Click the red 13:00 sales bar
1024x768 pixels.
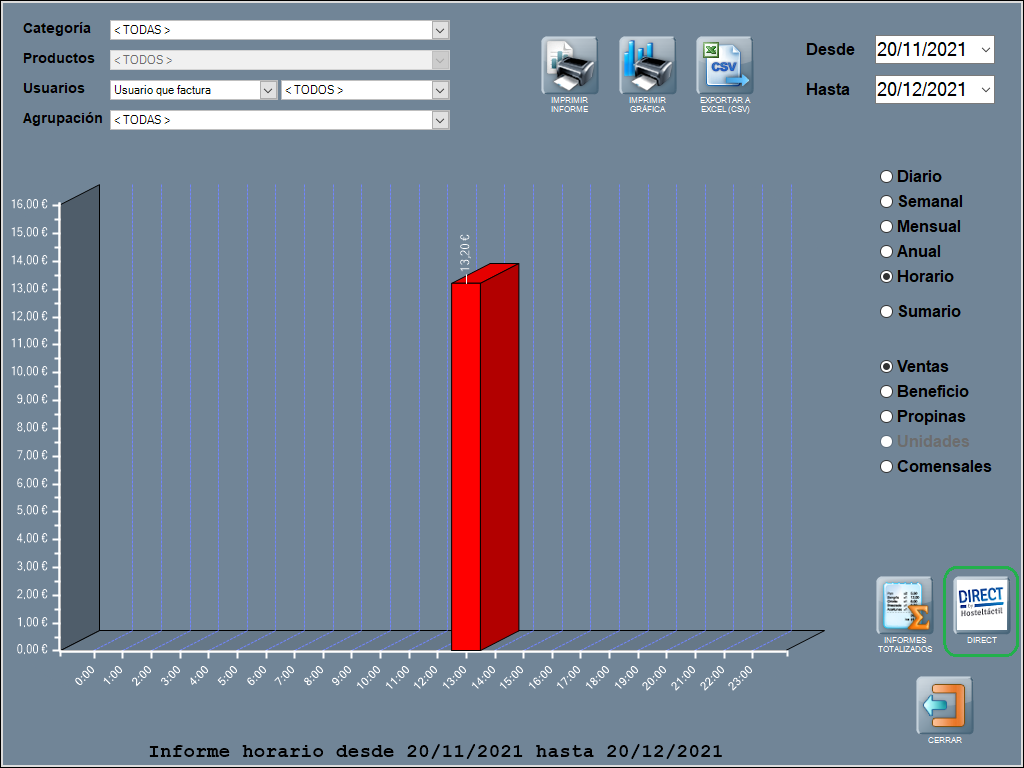point(467,465)
